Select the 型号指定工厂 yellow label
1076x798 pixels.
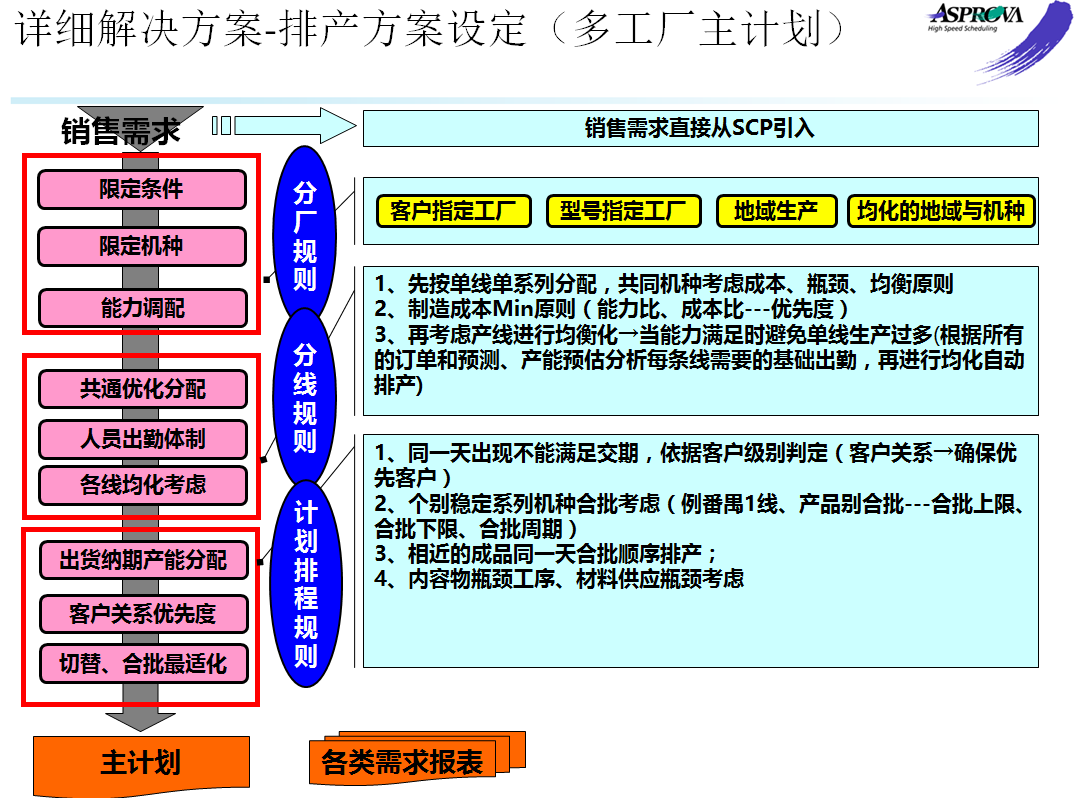pyautogui.click(x=623, y=211)
